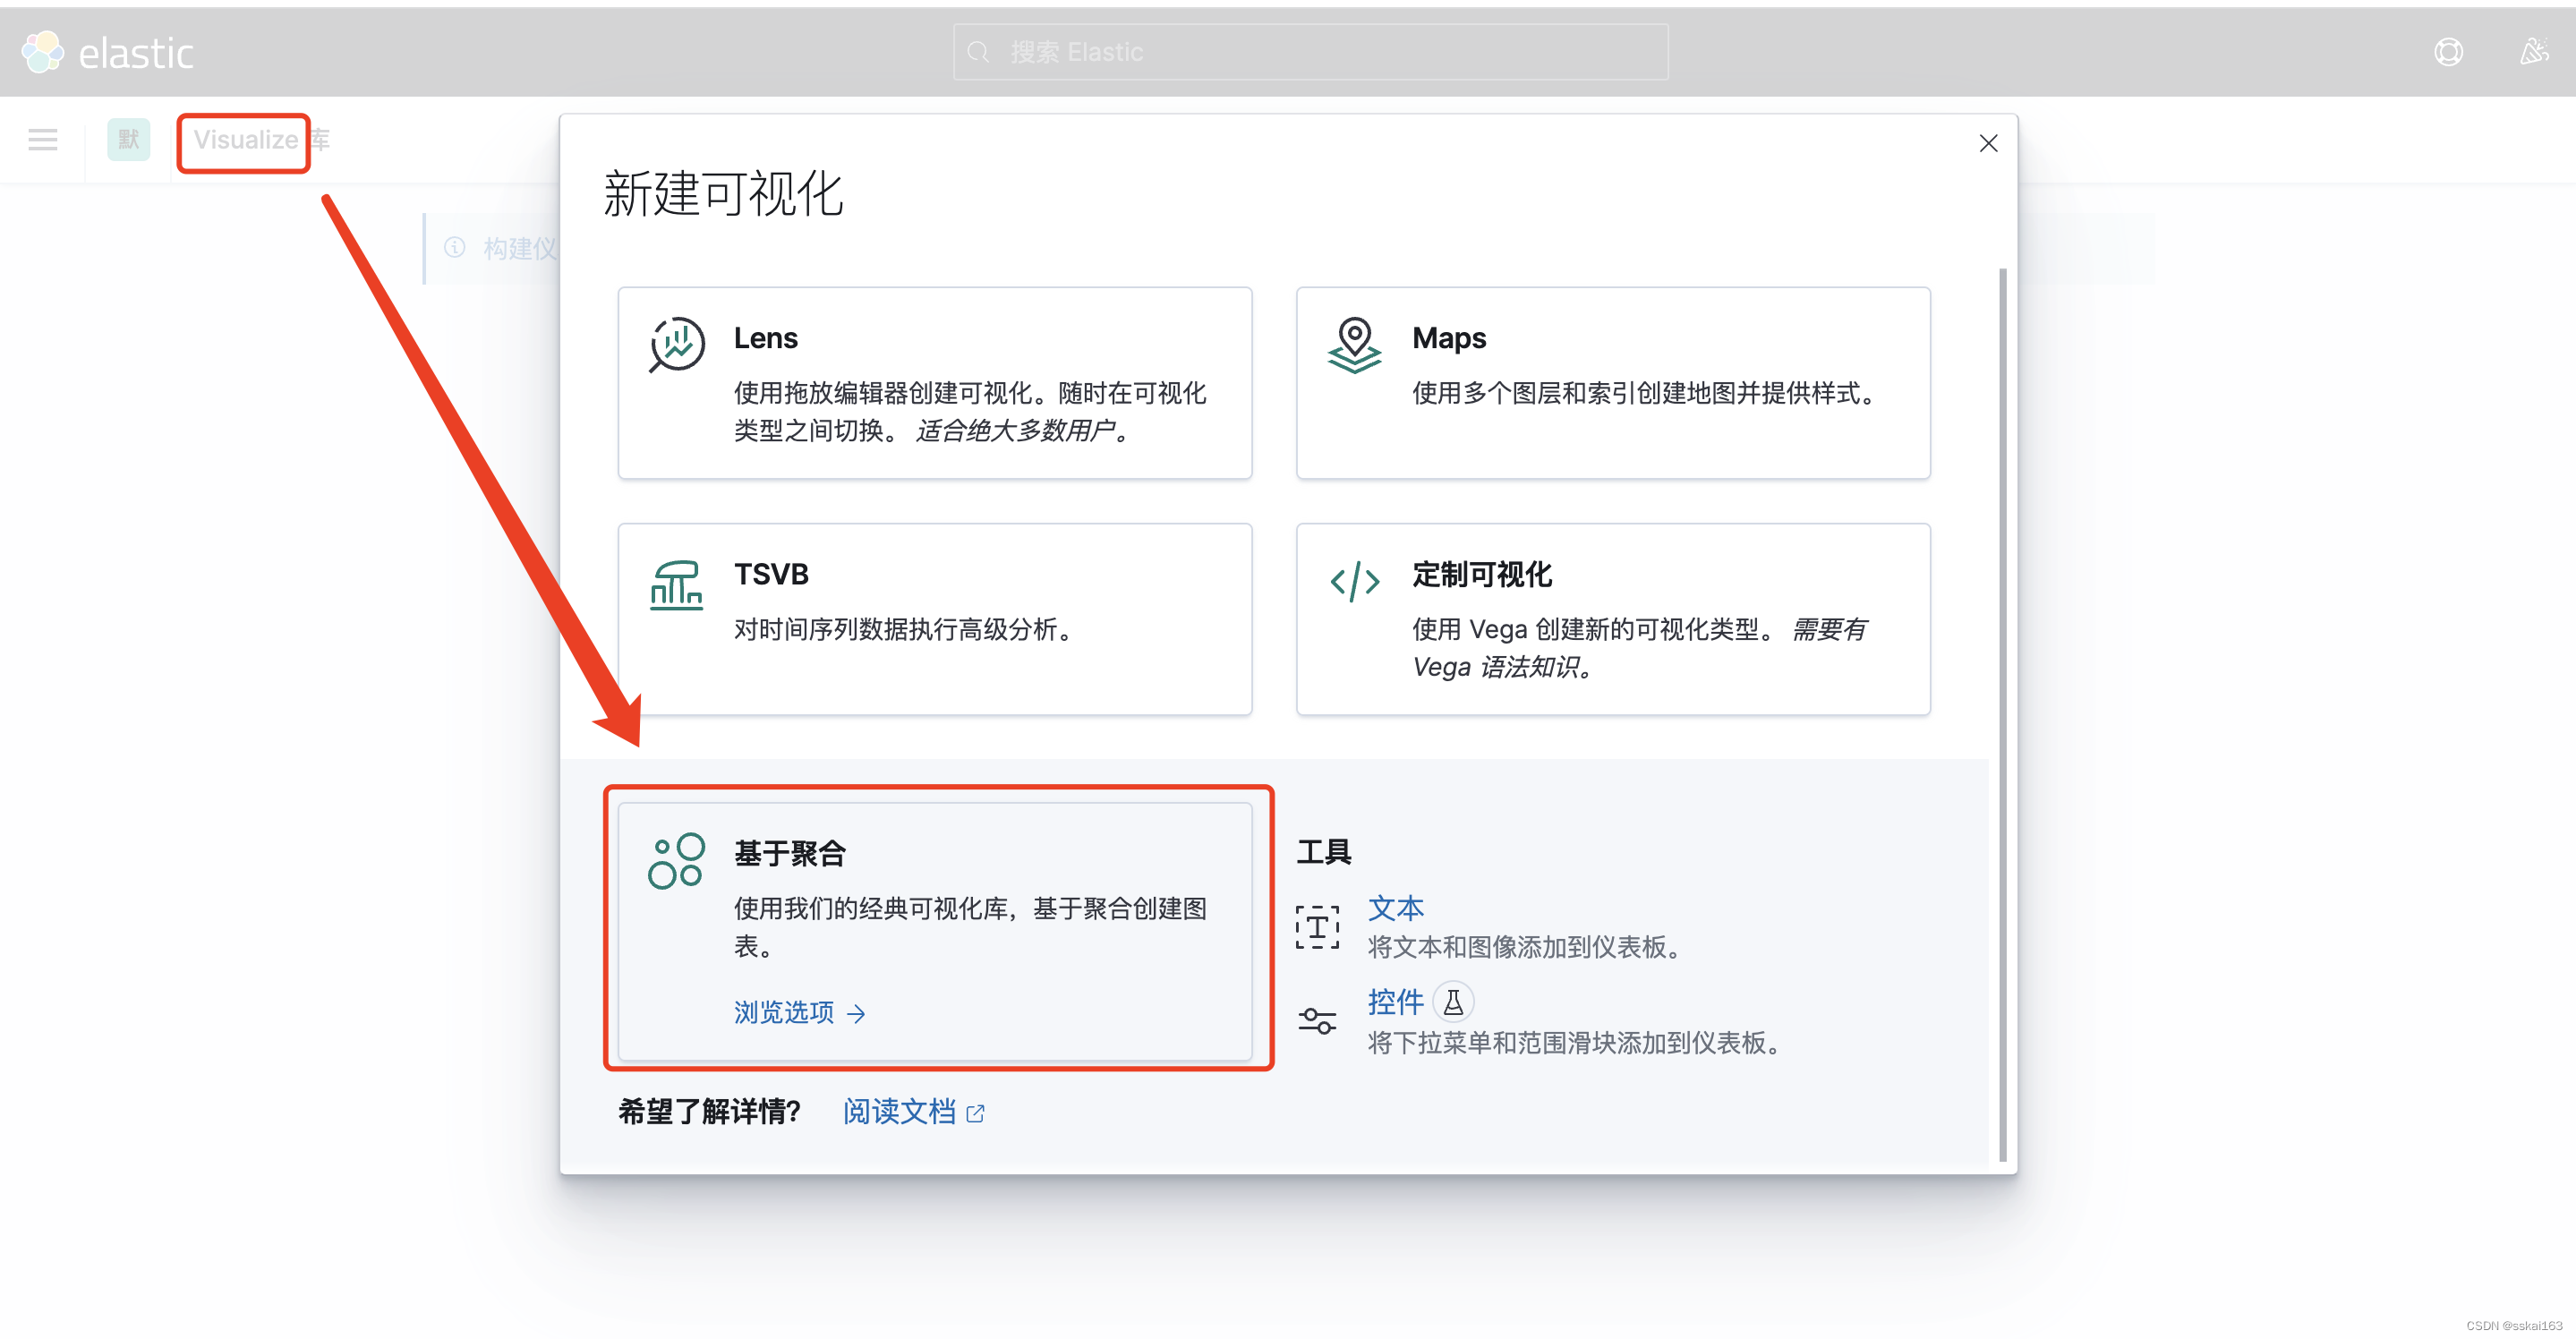2576x1339 pixels.
Task: Click the dialog vertical scrollbar
Action: tap(2002, 714)
